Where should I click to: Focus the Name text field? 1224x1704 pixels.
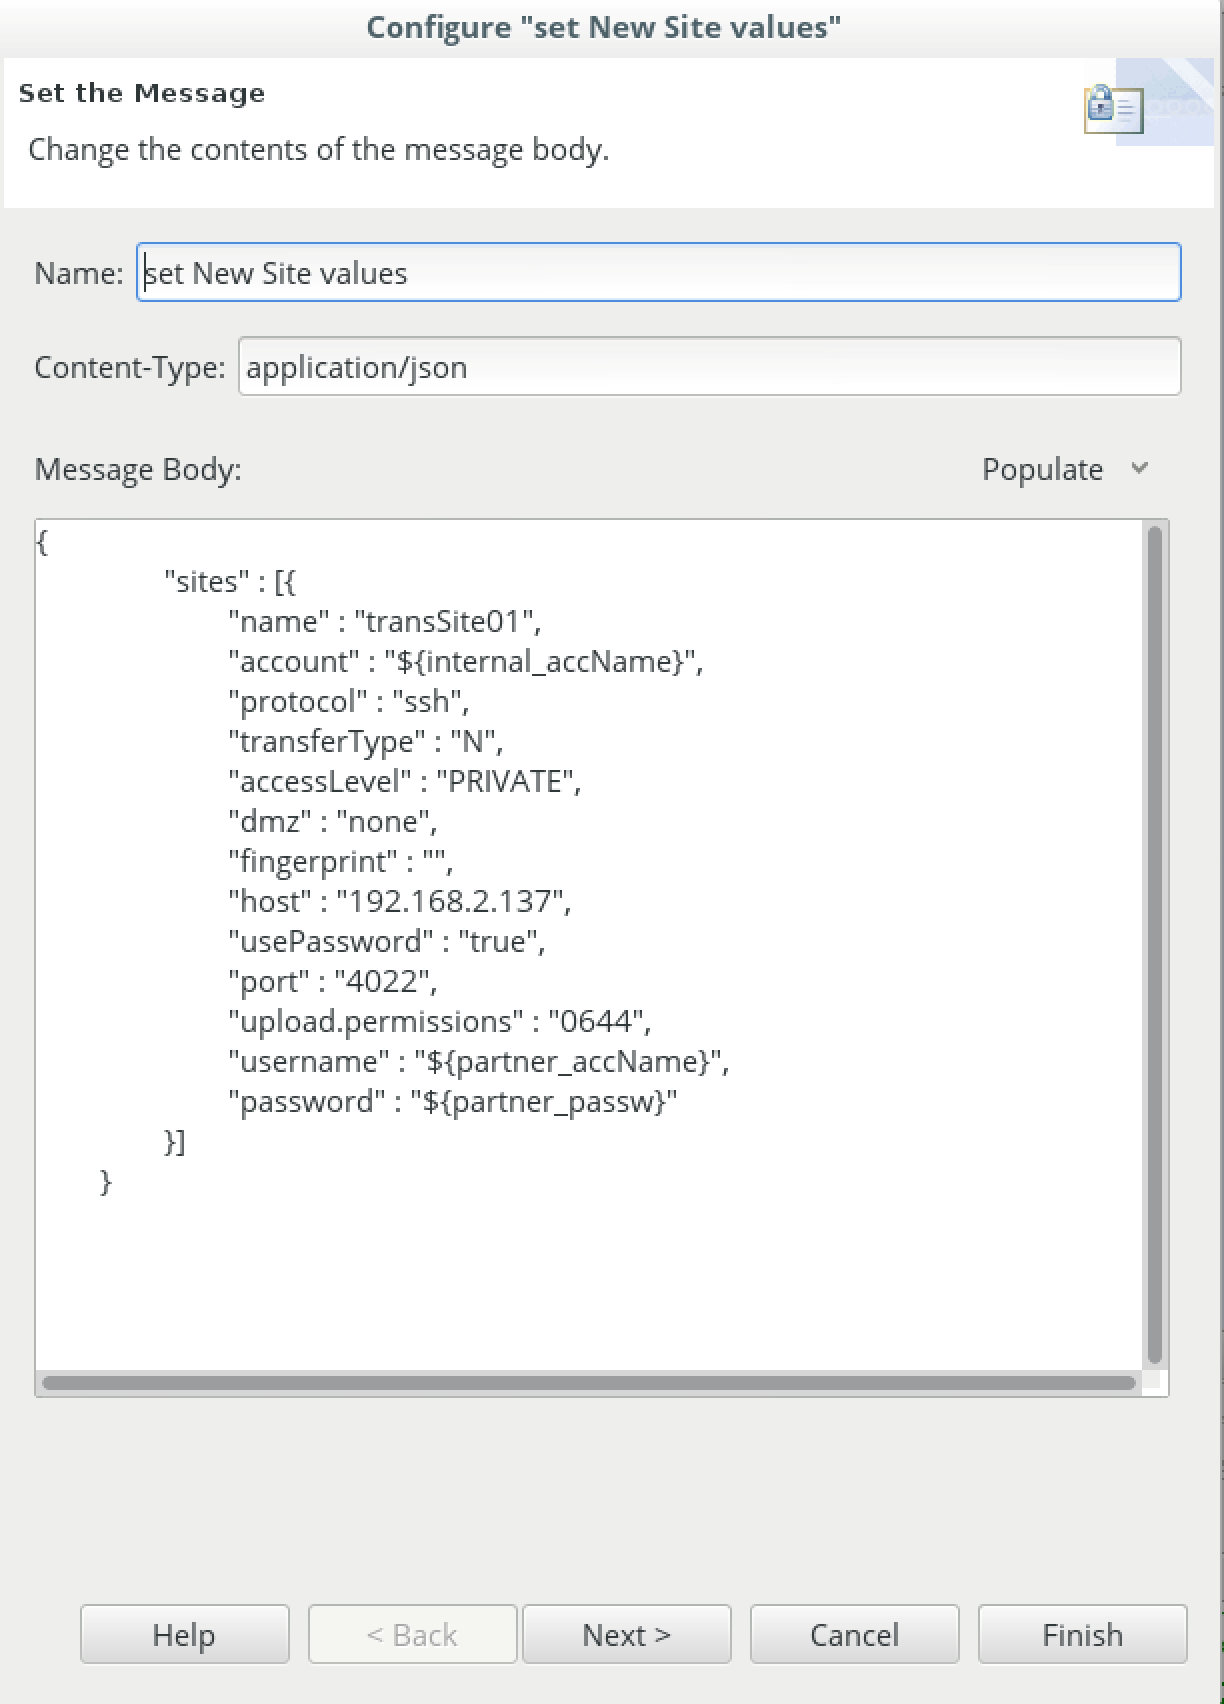pos(659,272)
